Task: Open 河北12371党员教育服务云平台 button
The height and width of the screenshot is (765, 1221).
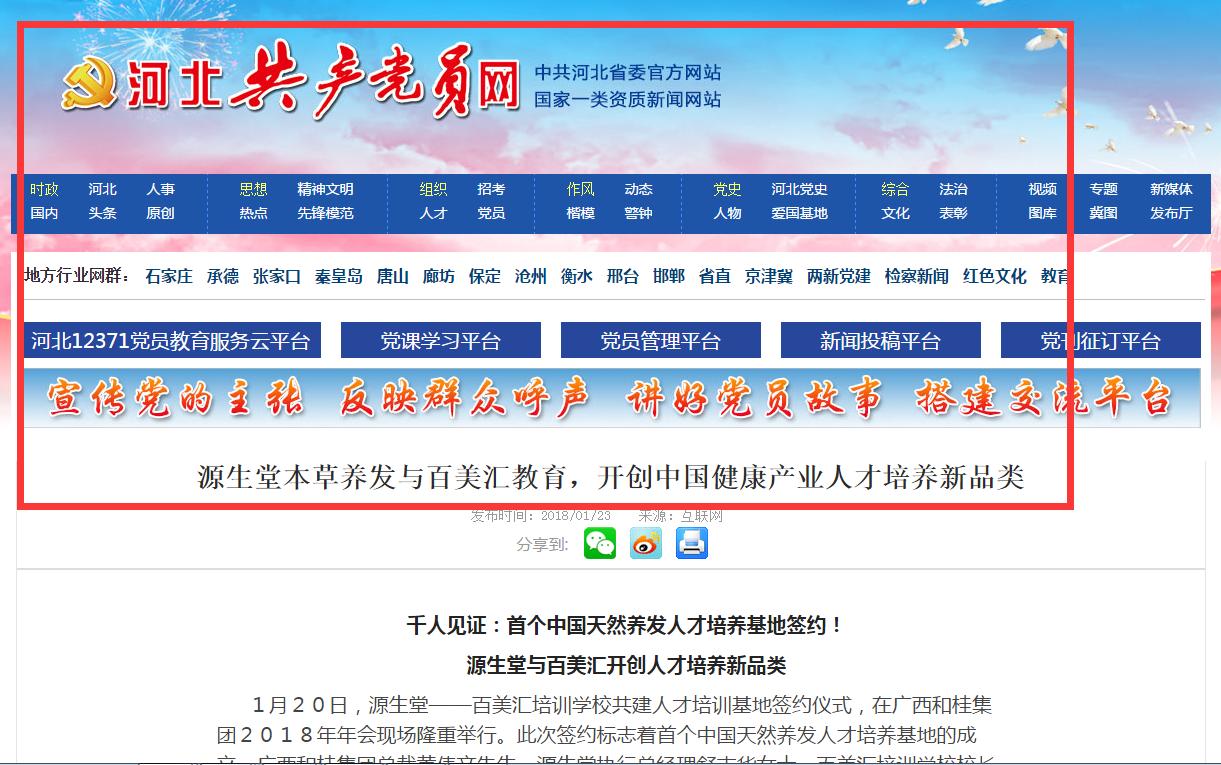Action: pos(170,341)
